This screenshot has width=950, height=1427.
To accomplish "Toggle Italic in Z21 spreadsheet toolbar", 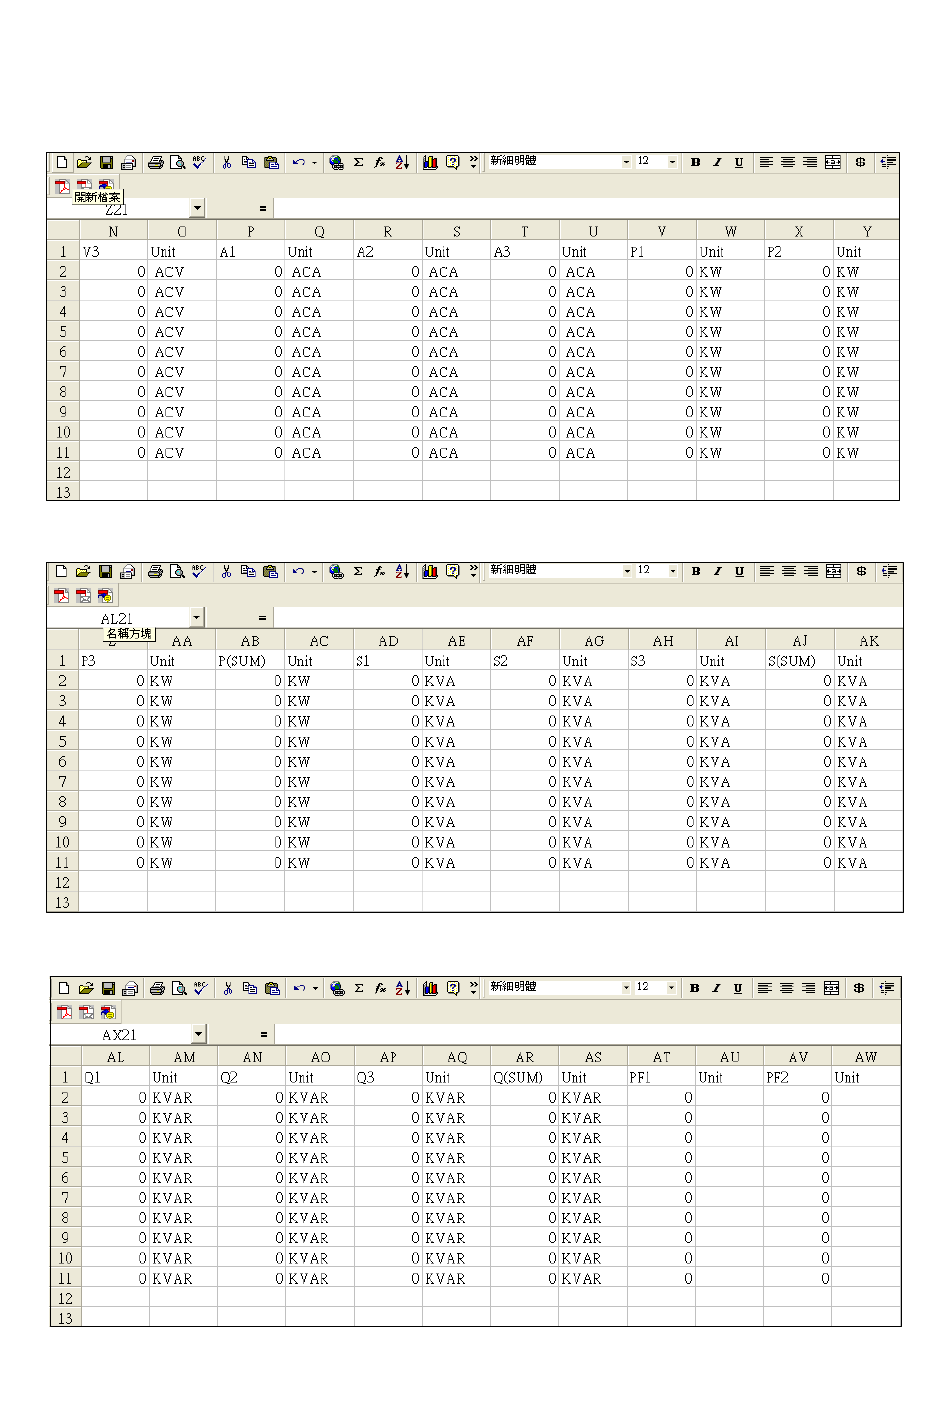I will coord(717,162).
